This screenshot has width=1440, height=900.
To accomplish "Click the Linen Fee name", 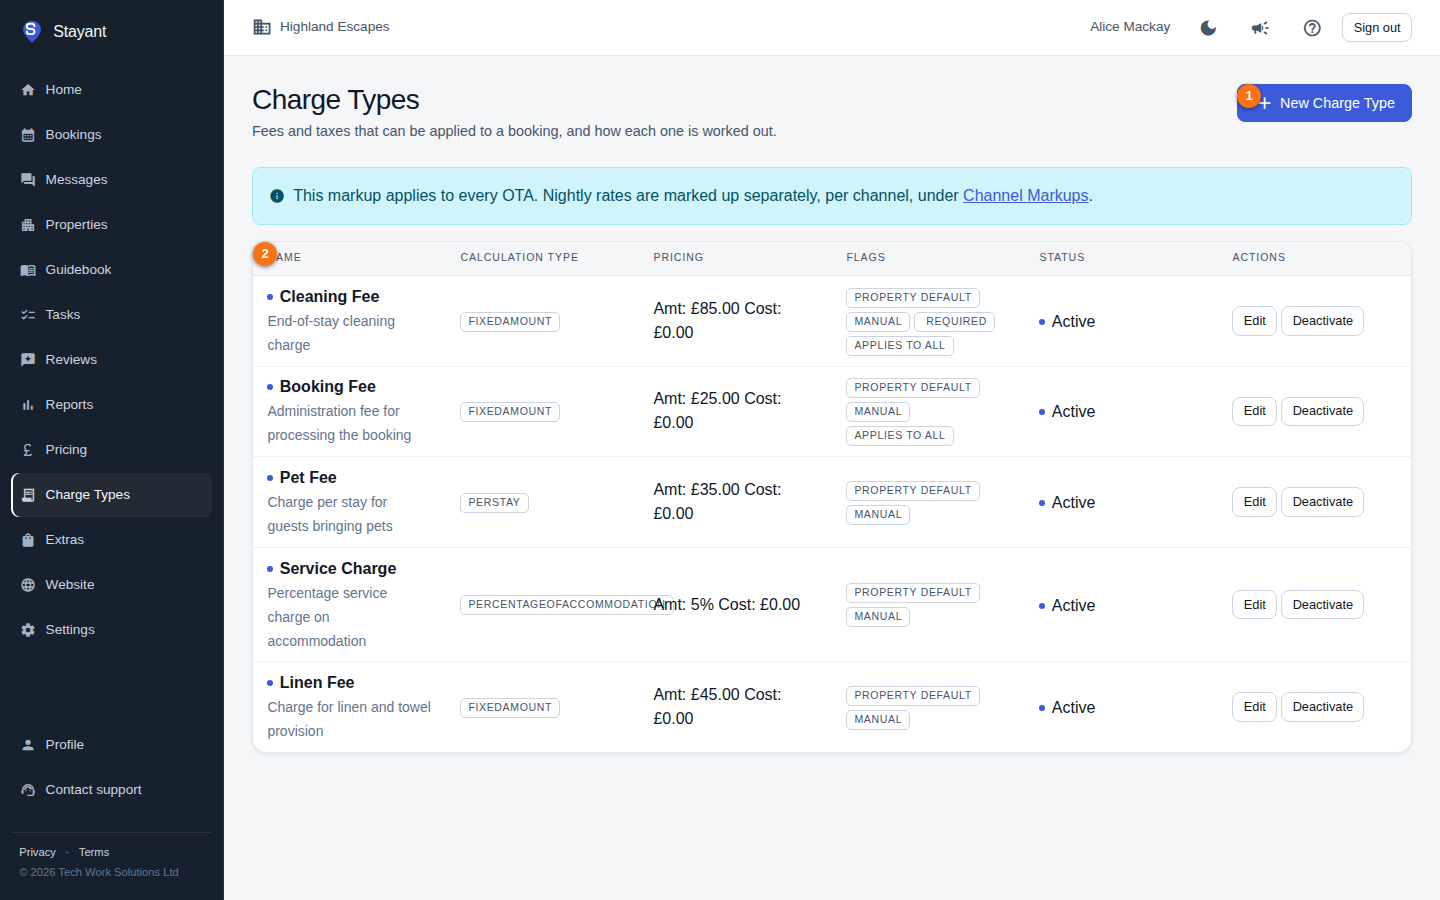I will (317, 683).
